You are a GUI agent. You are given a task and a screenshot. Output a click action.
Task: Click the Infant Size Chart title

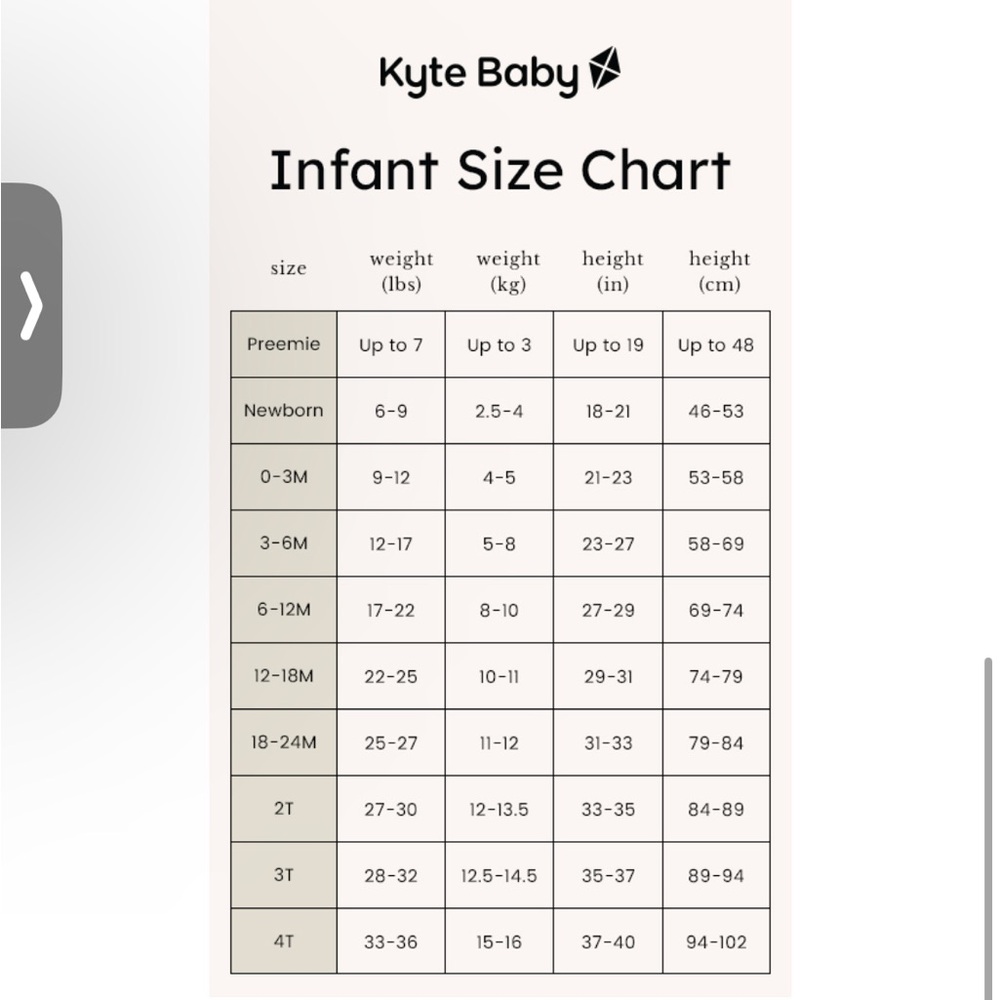pyautogui.click(x=502, y=168)
